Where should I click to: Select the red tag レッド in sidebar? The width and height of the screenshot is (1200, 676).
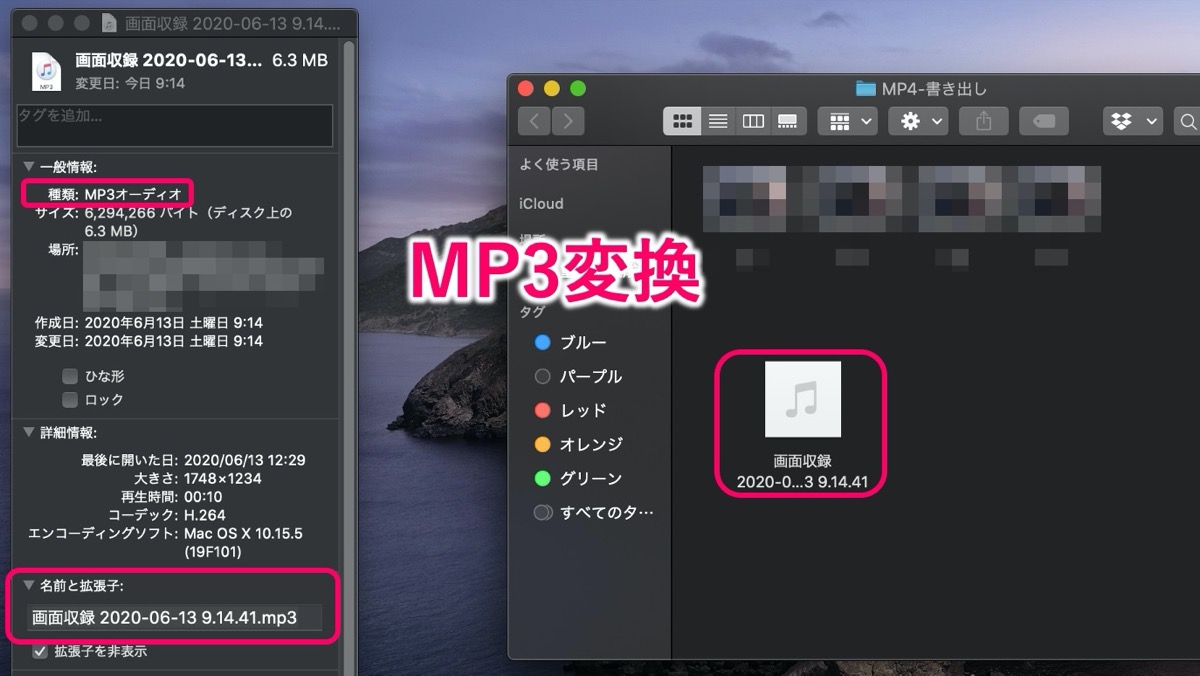pos(570,410)
